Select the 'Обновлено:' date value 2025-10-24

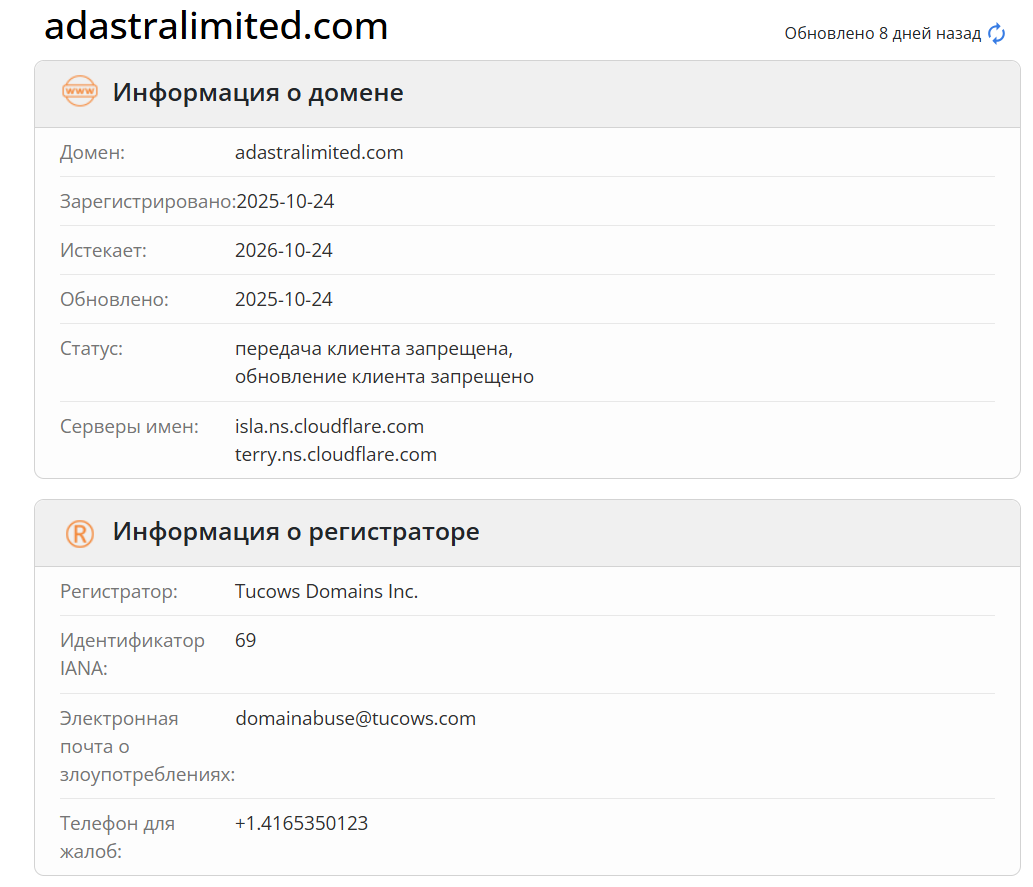(x=285, y=299)
